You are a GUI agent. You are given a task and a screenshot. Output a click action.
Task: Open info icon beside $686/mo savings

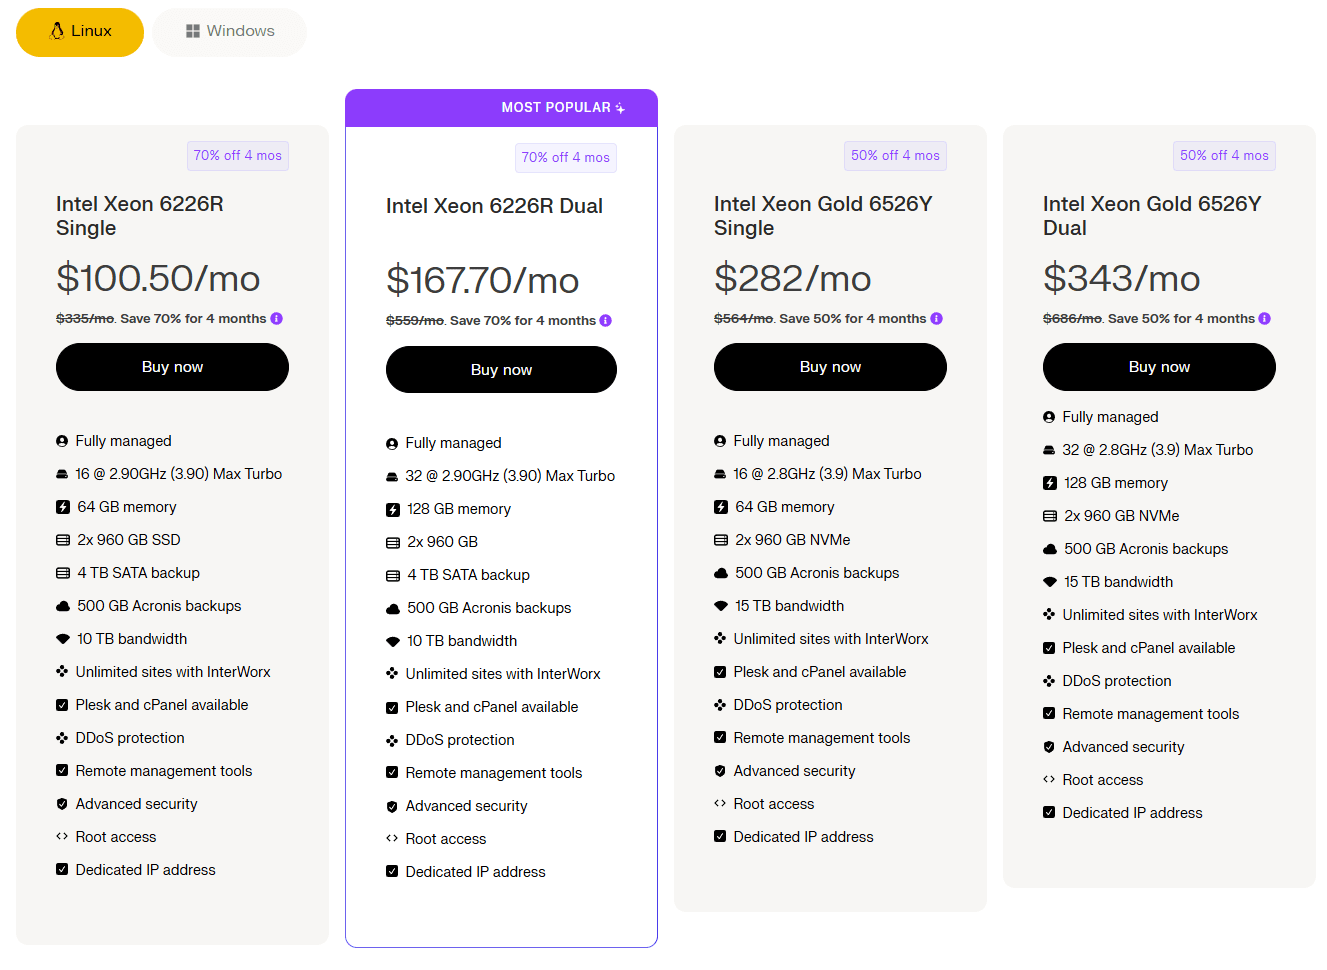click(1265, 319)
